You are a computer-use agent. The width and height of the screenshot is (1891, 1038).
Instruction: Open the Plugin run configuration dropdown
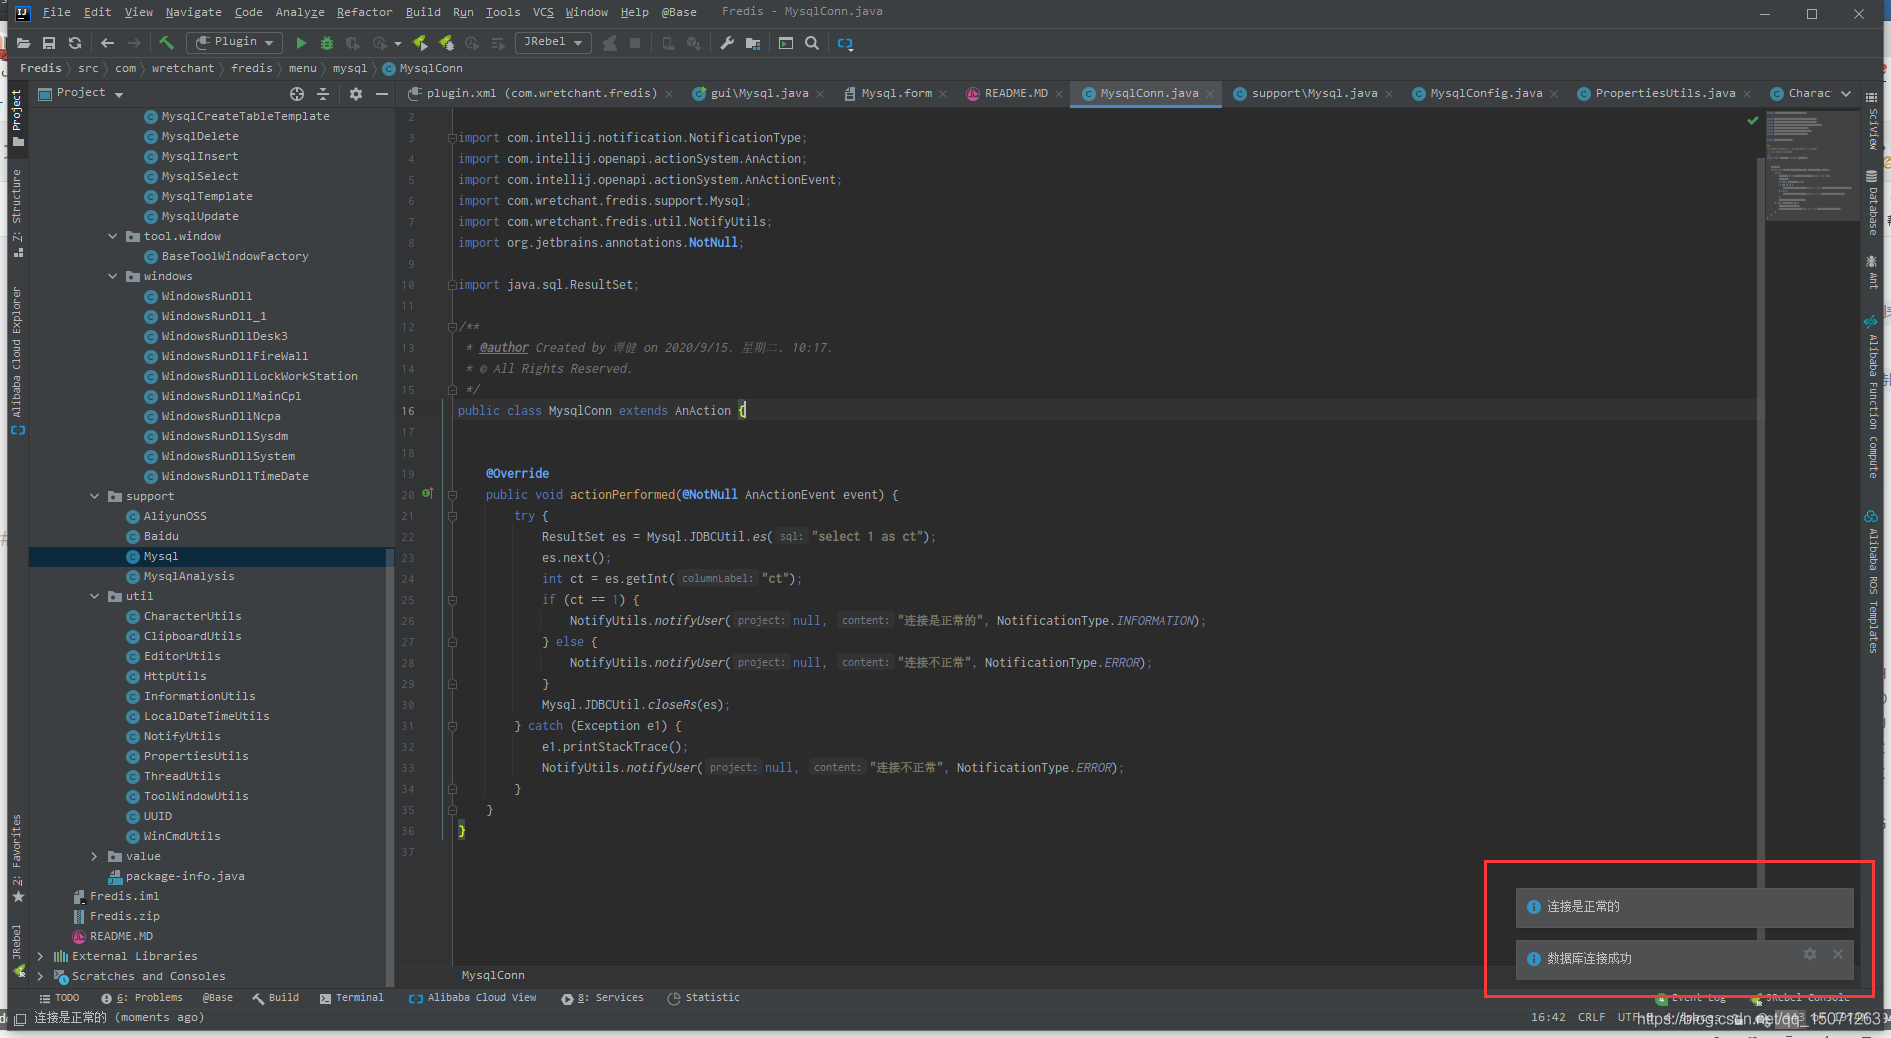(x=236, y=42)
